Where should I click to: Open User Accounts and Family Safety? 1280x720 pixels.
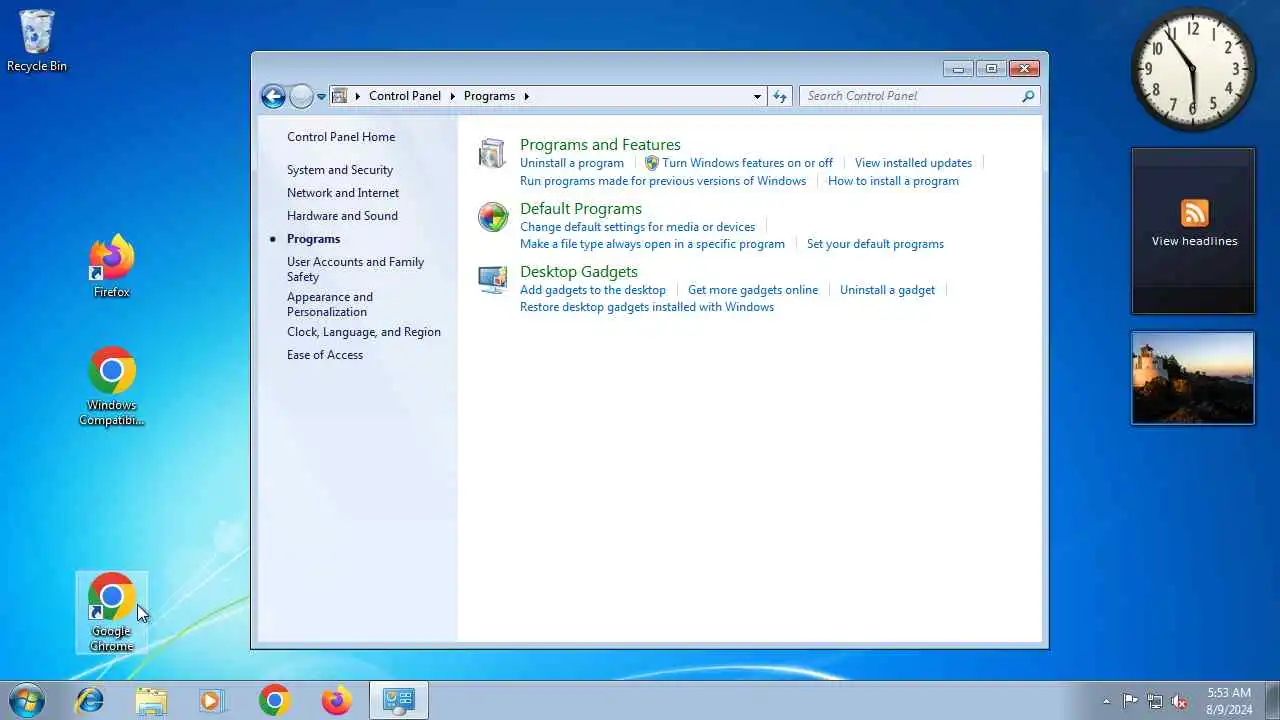356,269
